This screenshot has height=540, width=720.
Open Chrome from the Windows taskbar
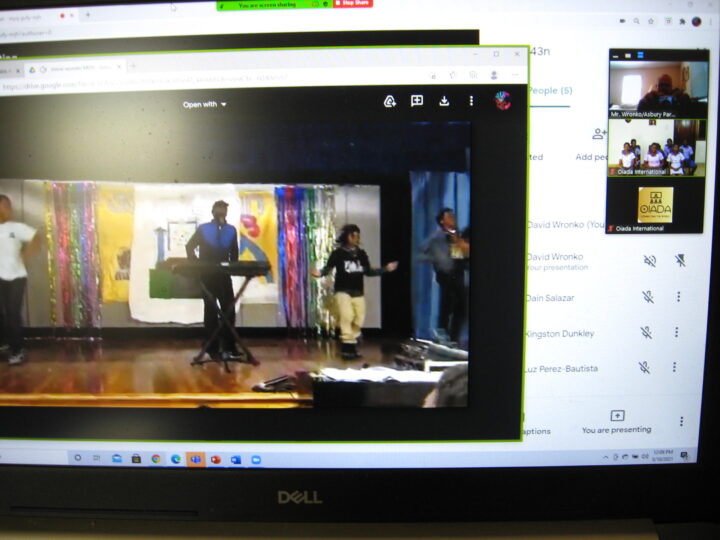(156, 459)
